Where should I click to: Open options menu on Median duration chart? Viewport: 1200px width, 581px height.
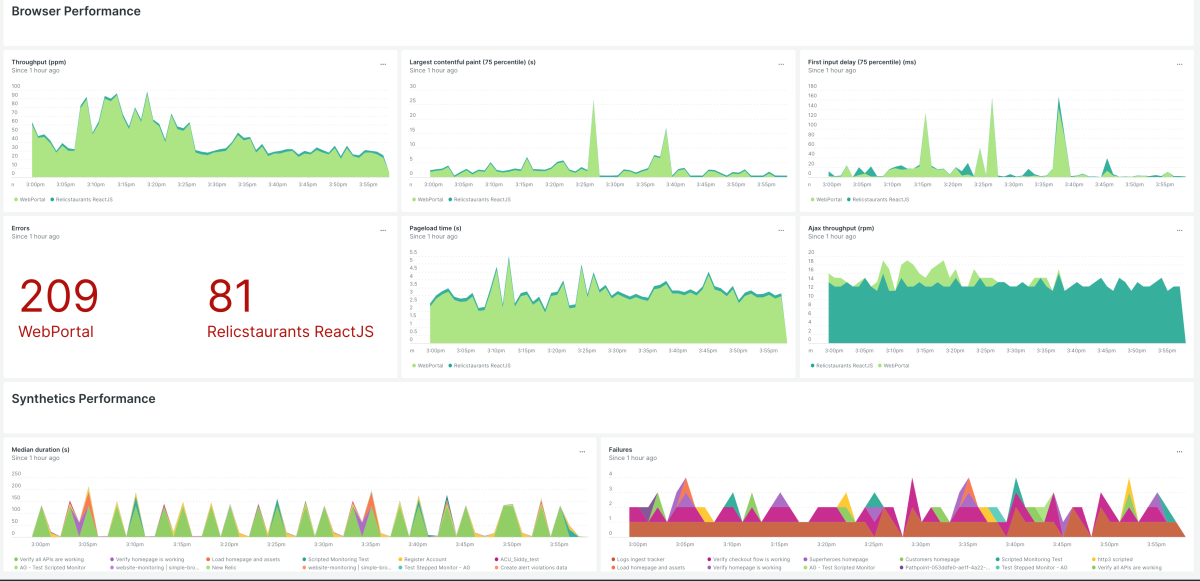tap(583, 451)
